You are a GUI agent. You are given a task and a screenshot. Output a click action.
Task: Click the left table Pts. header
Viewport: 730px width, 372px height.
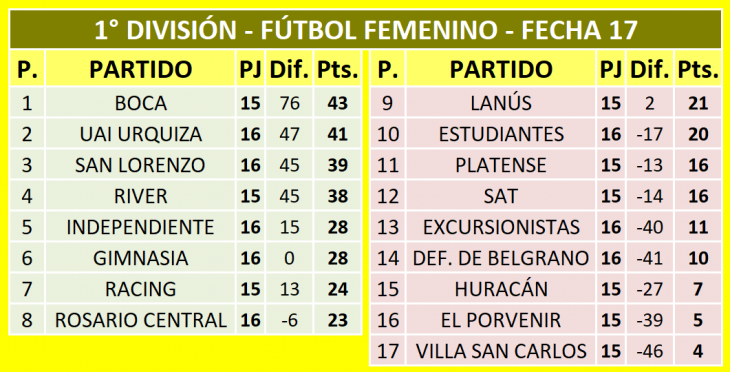[x=338, y=69]
